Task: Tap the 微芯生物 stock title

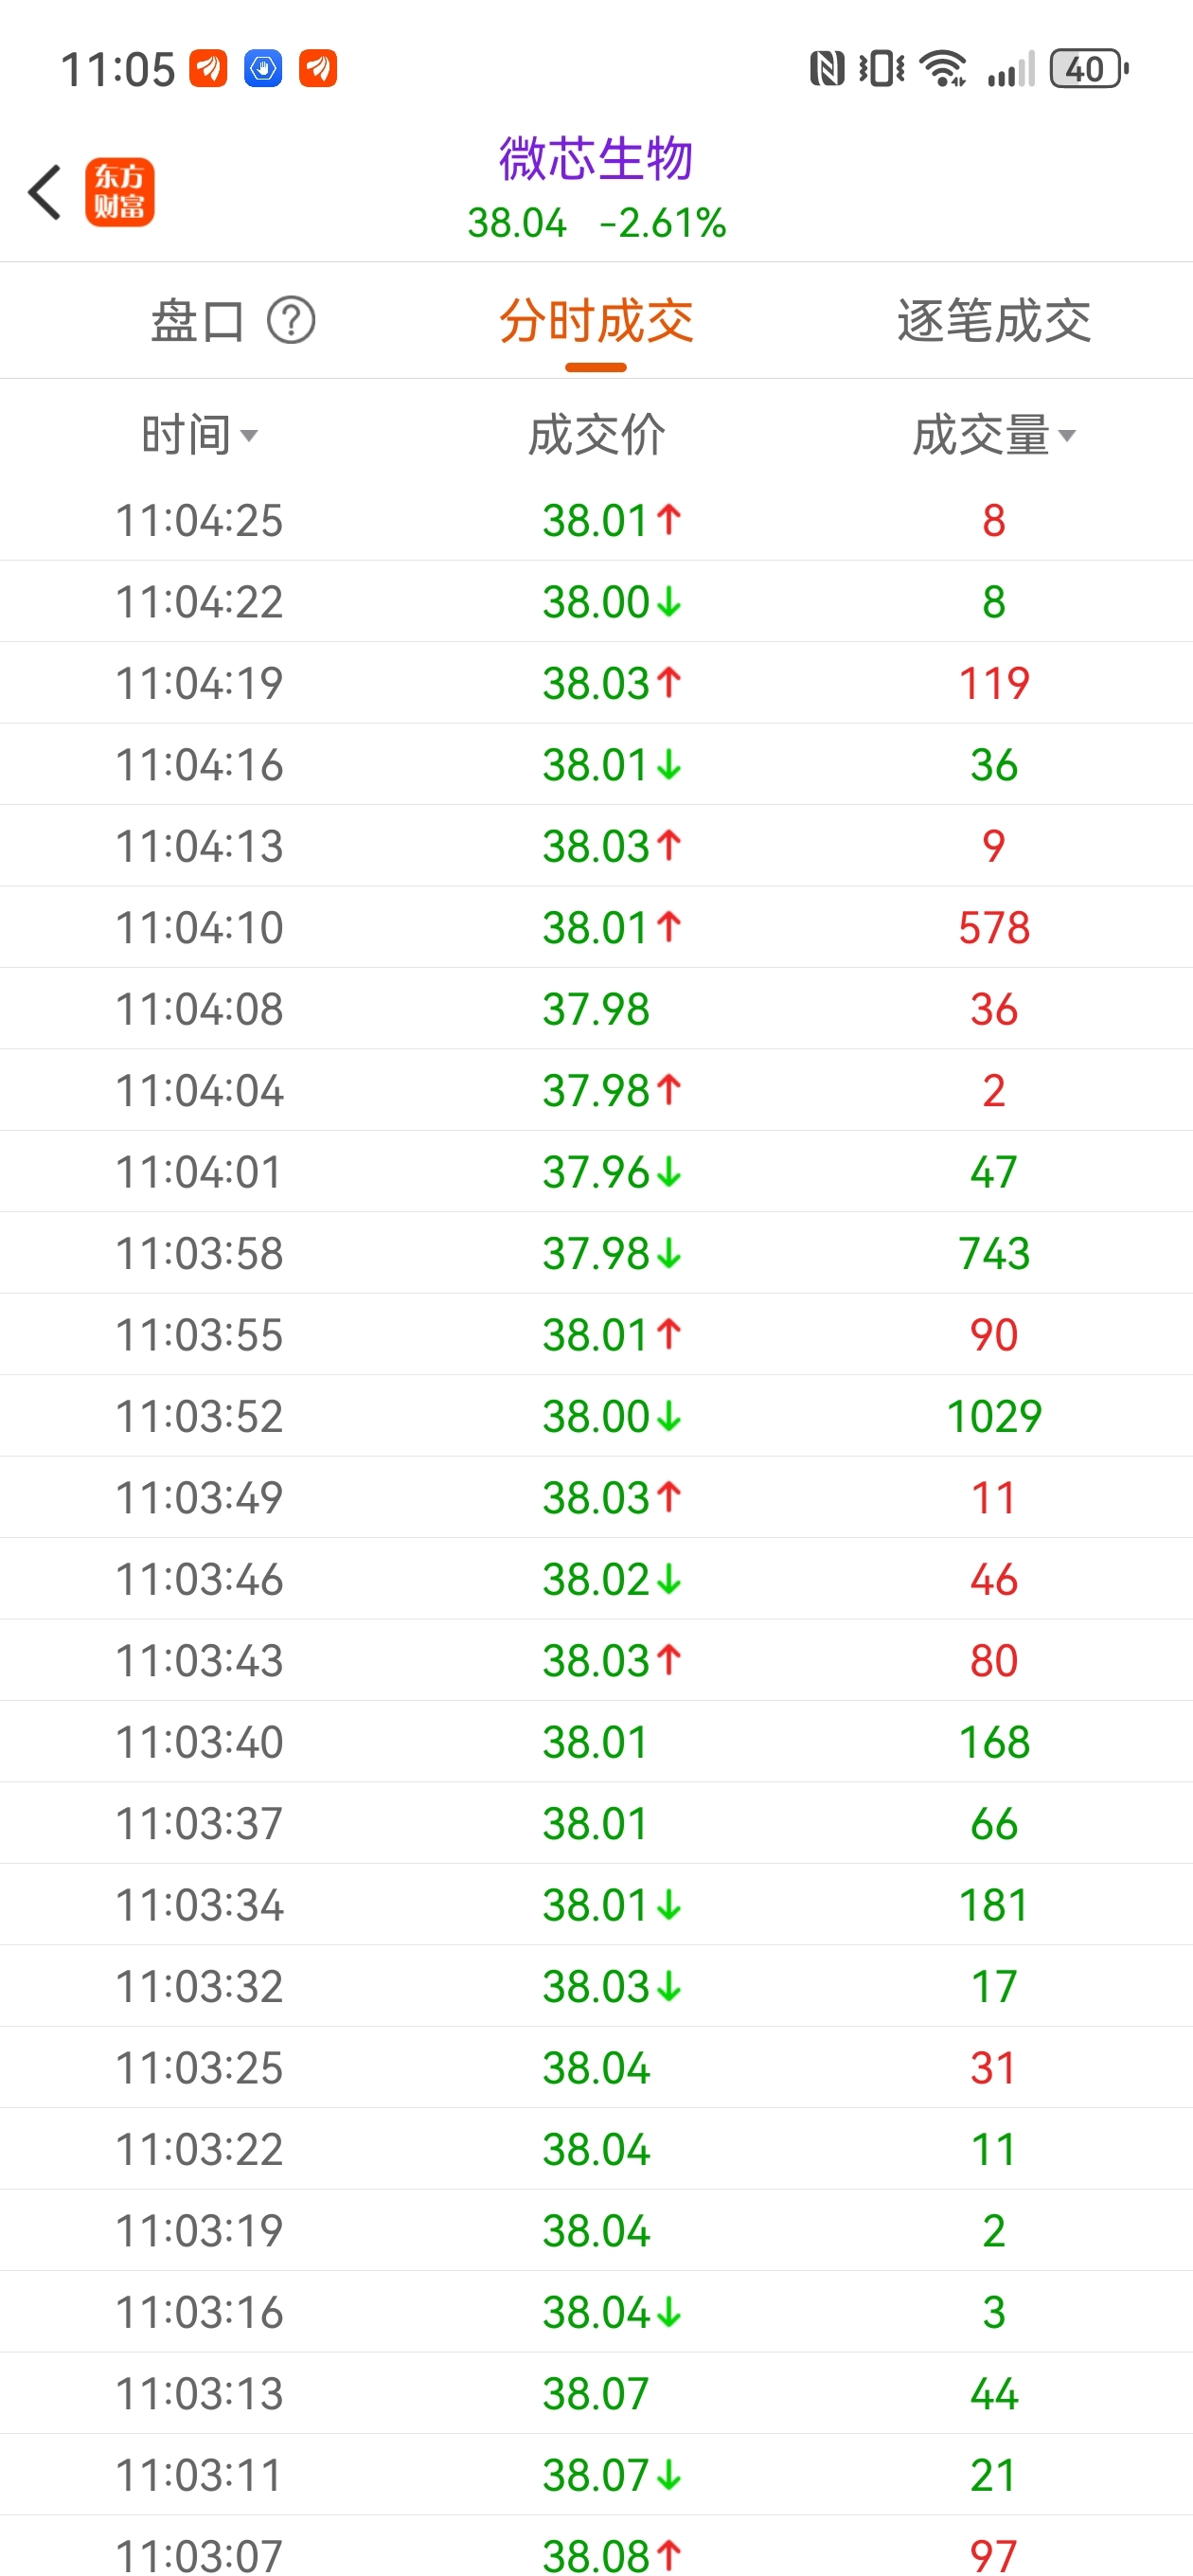Action: click(596, 158)
